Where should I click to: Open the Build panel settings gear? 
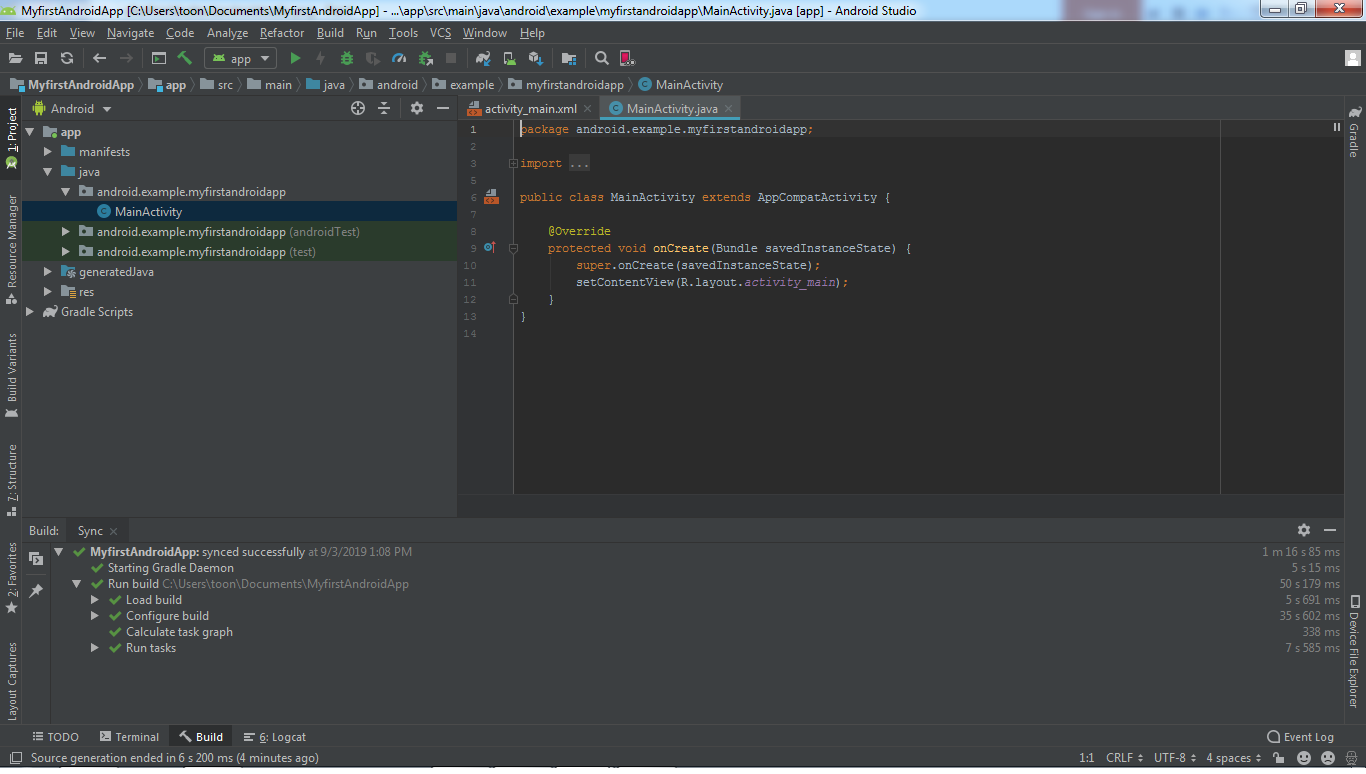[1304, 530]
